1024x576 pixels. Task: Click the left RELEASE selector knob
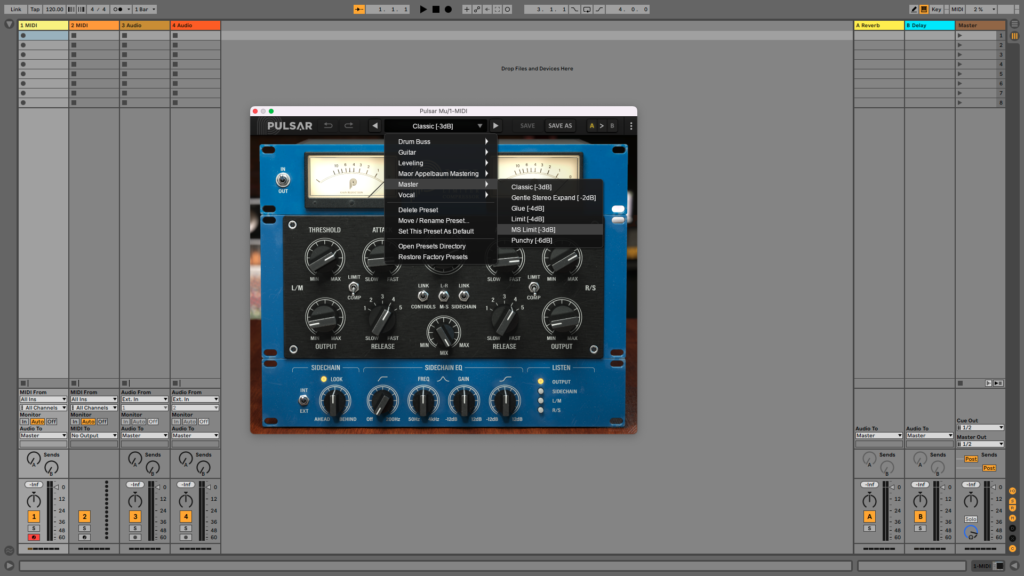point(383,318)
